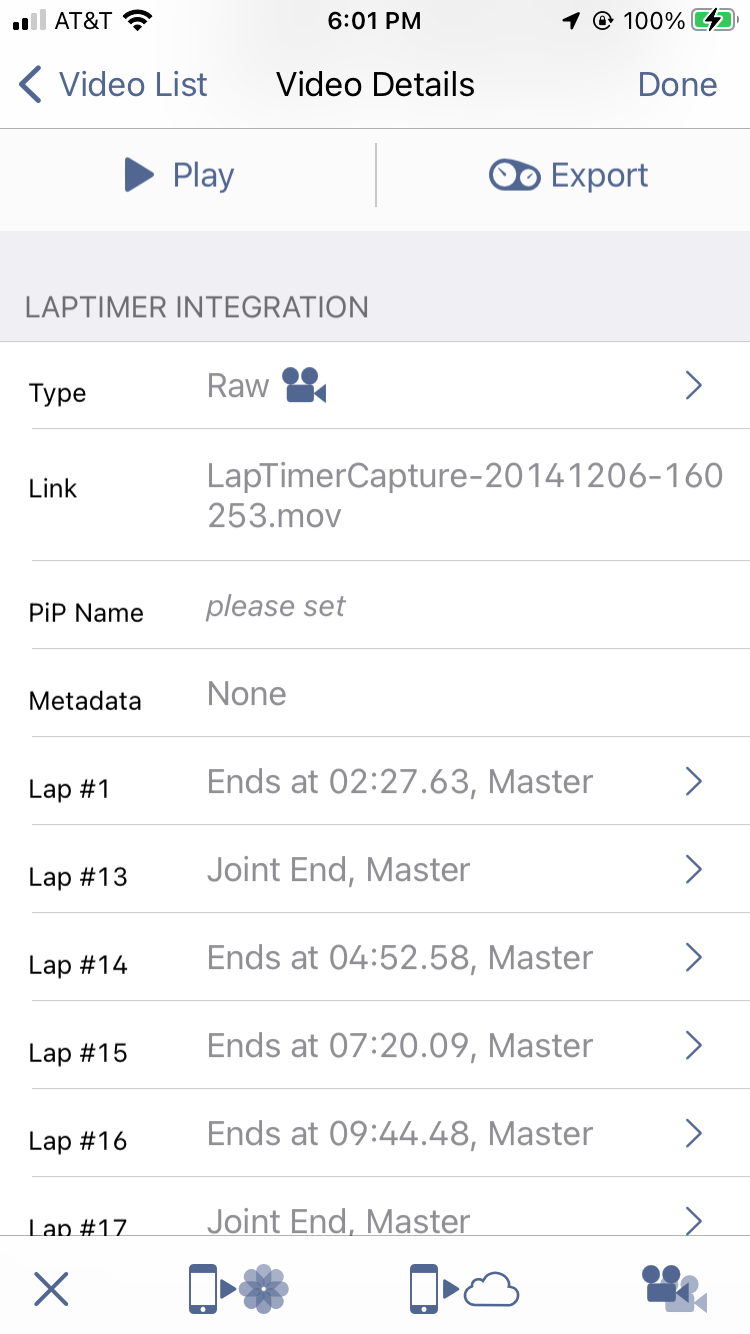This screenshot has height=1334, width=750.
Task: Go back to Video List
Action: pos(113,85)
